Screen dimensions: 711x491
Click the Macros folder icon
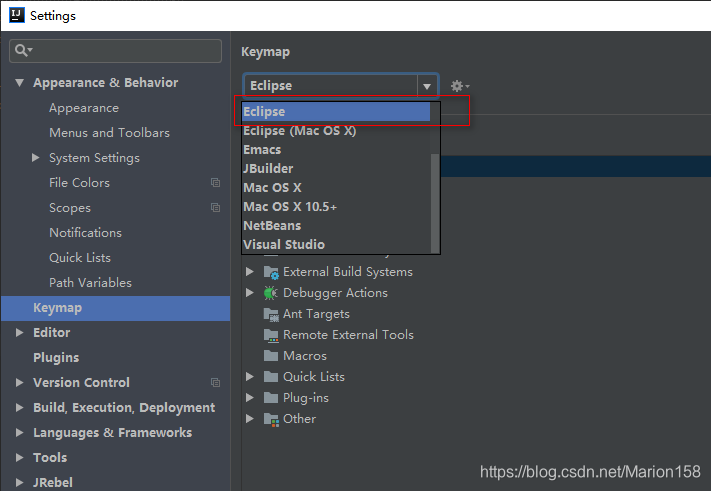[271, 355]
